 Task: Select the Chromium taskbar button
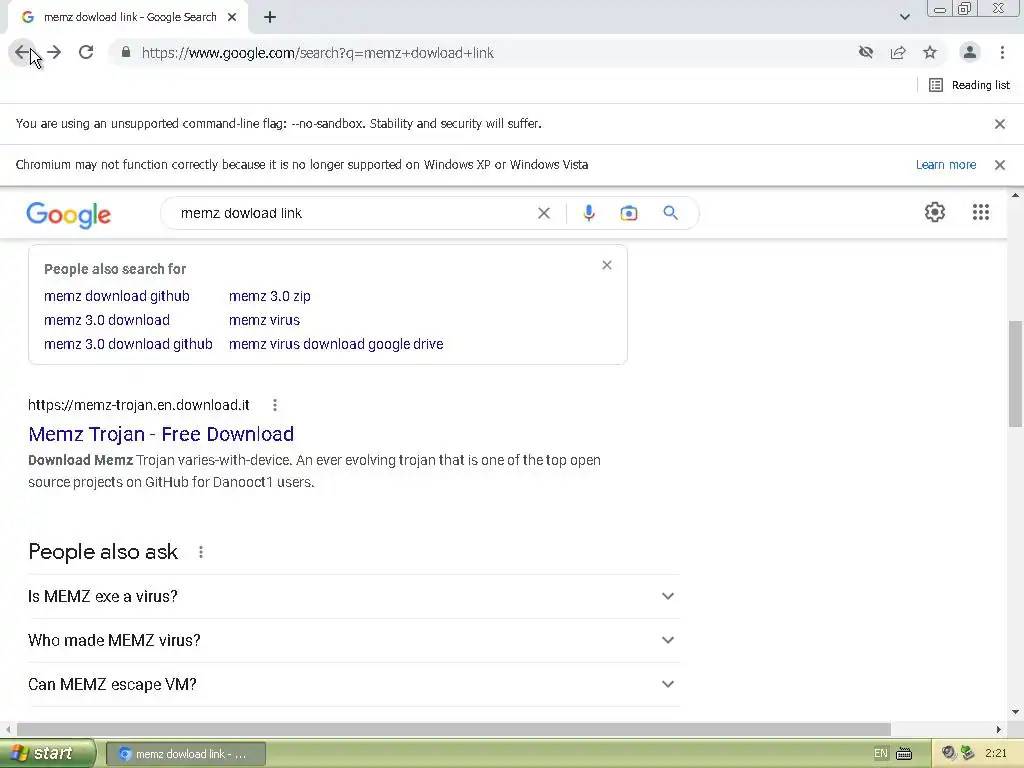pos(186,754)
